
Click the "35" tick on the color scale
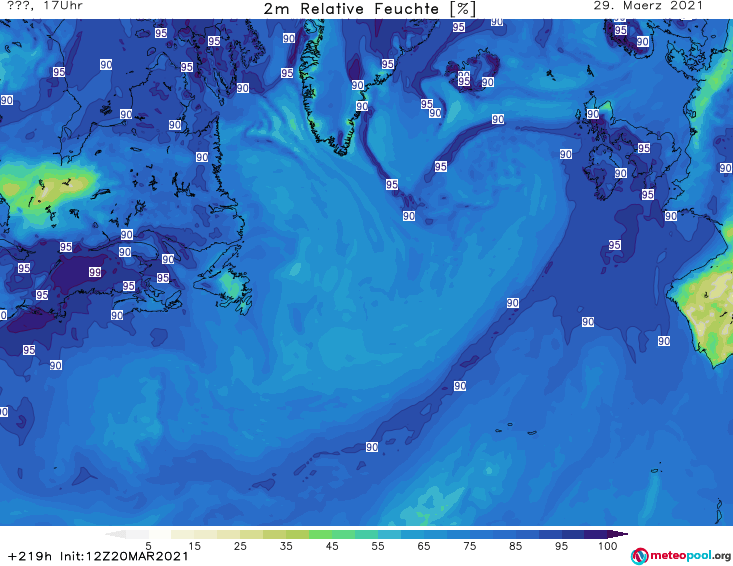[286, 546]
